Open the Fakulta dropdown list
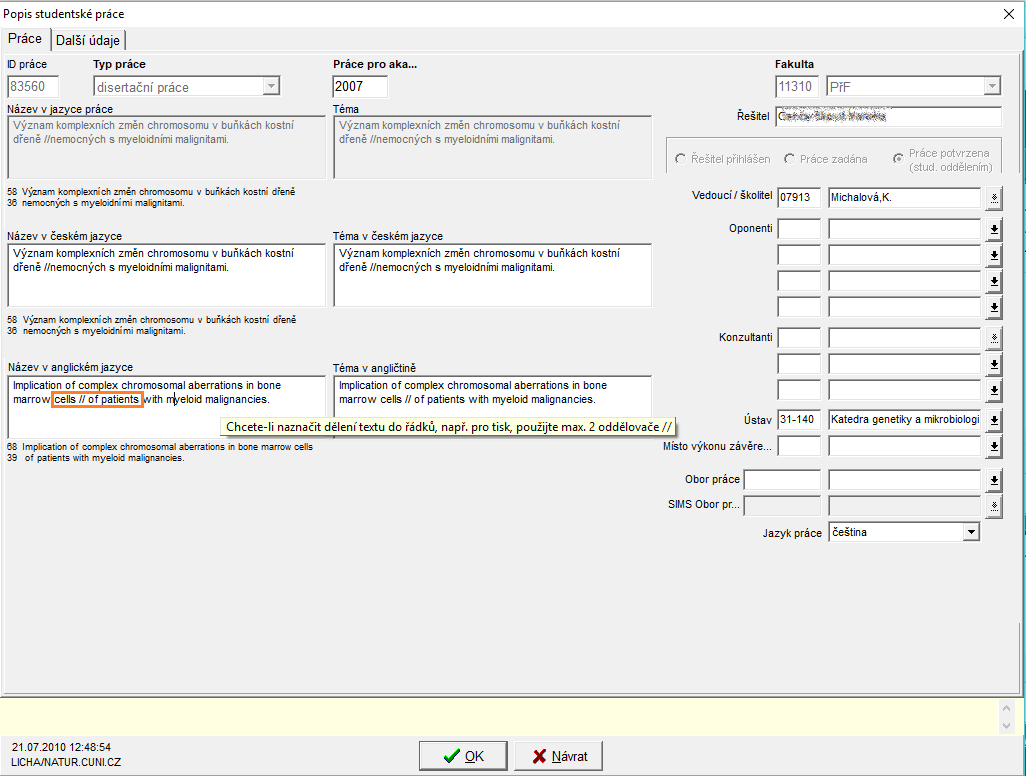The height and width of the screenshot is (776, 1026). coord(991,87)
